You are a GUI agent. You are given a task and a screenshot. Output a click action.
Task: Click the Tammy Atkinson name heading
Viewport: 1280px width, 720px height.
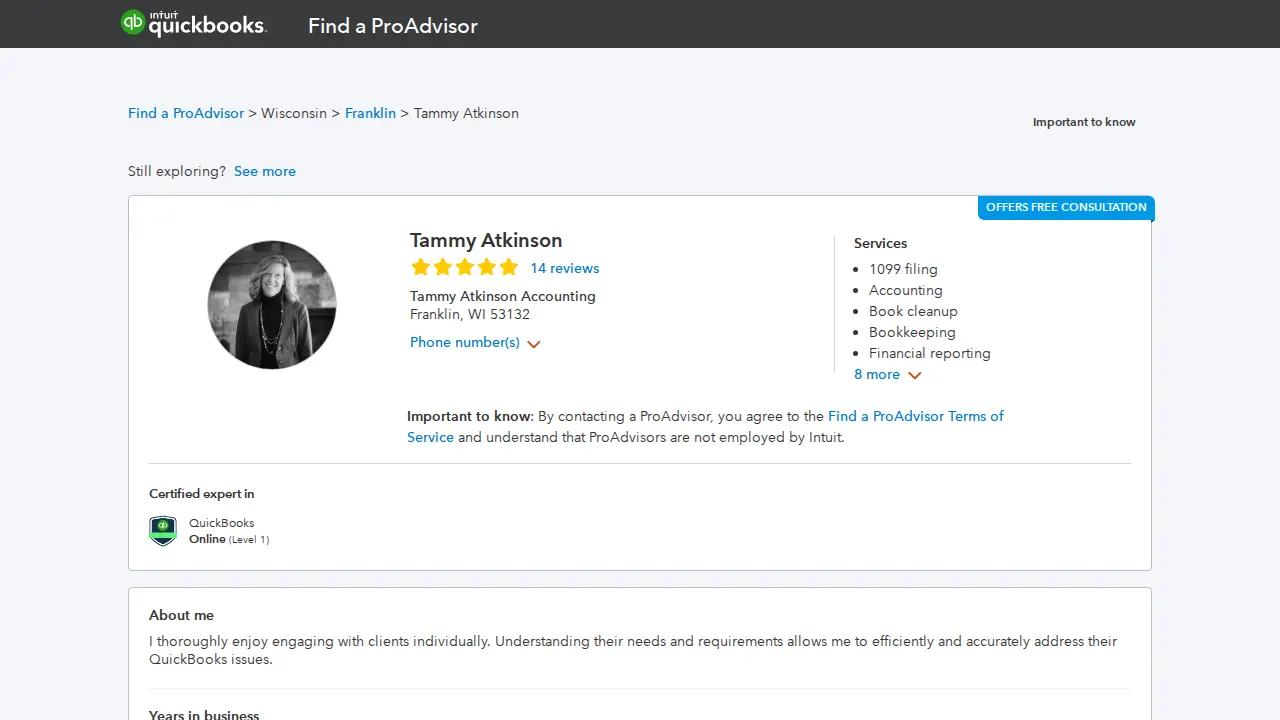click(486, 240)
